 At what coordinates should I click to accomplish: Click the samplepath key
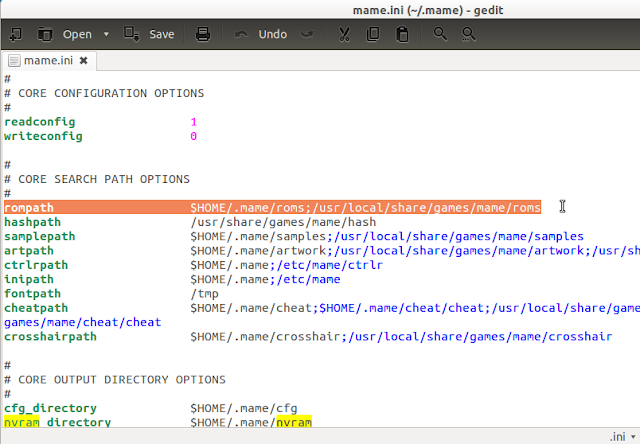coord(40,236)
